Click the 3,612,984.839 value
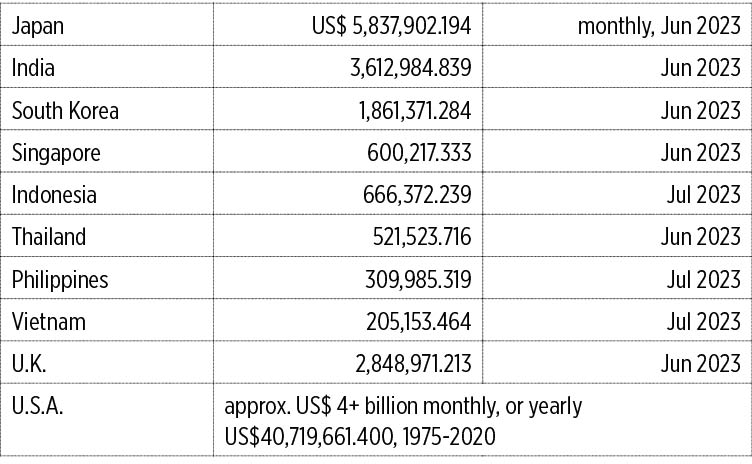The height and width of the screenshot is (464, 752). tap(411, 68)
